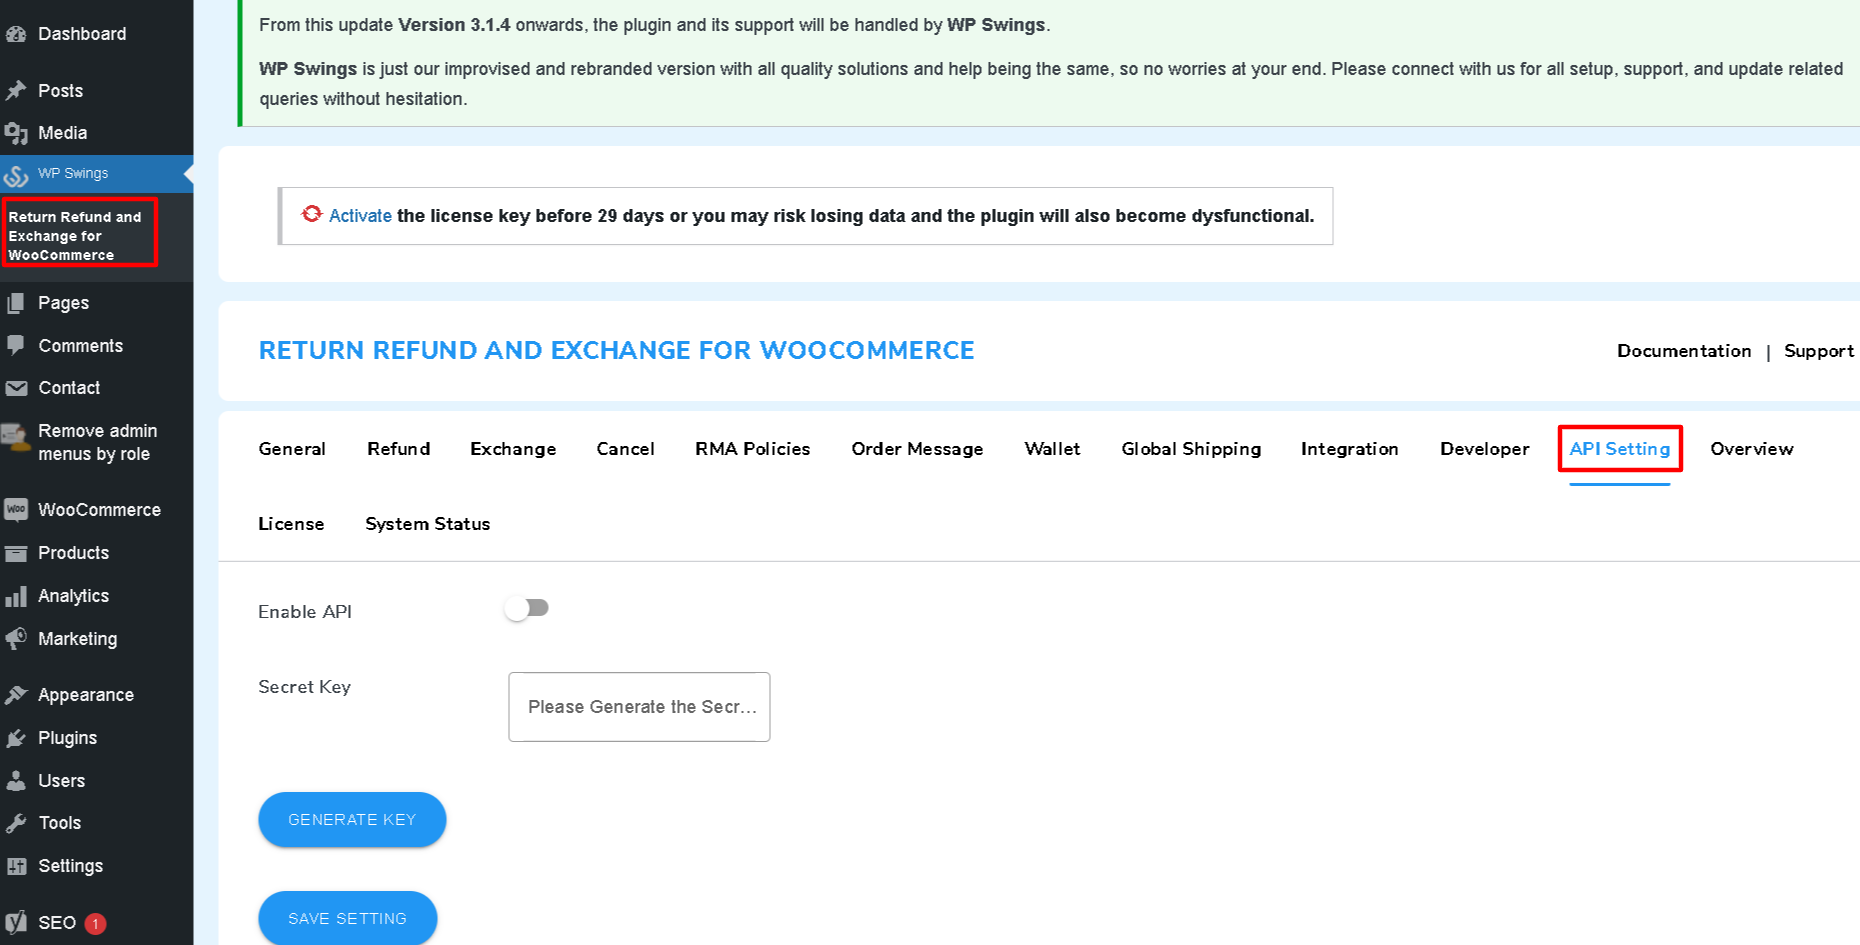This screenshot has width=1860, height=945.
Task: Click the Secret Key input field
Action: pyautogui.click(x=639, y=707)
